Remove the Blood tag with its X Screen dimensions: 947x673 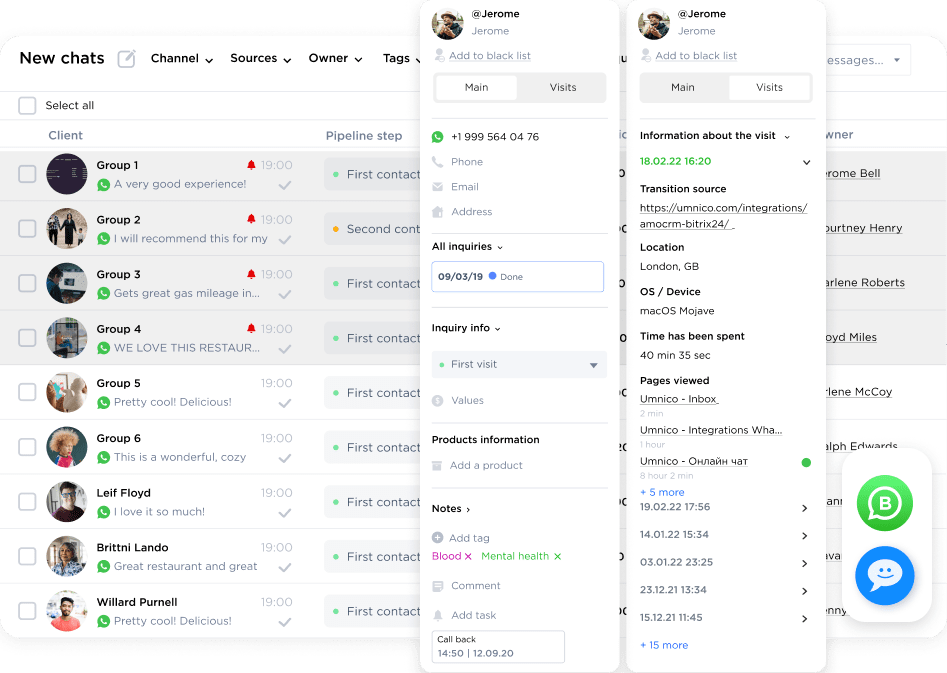coord(466,555)
